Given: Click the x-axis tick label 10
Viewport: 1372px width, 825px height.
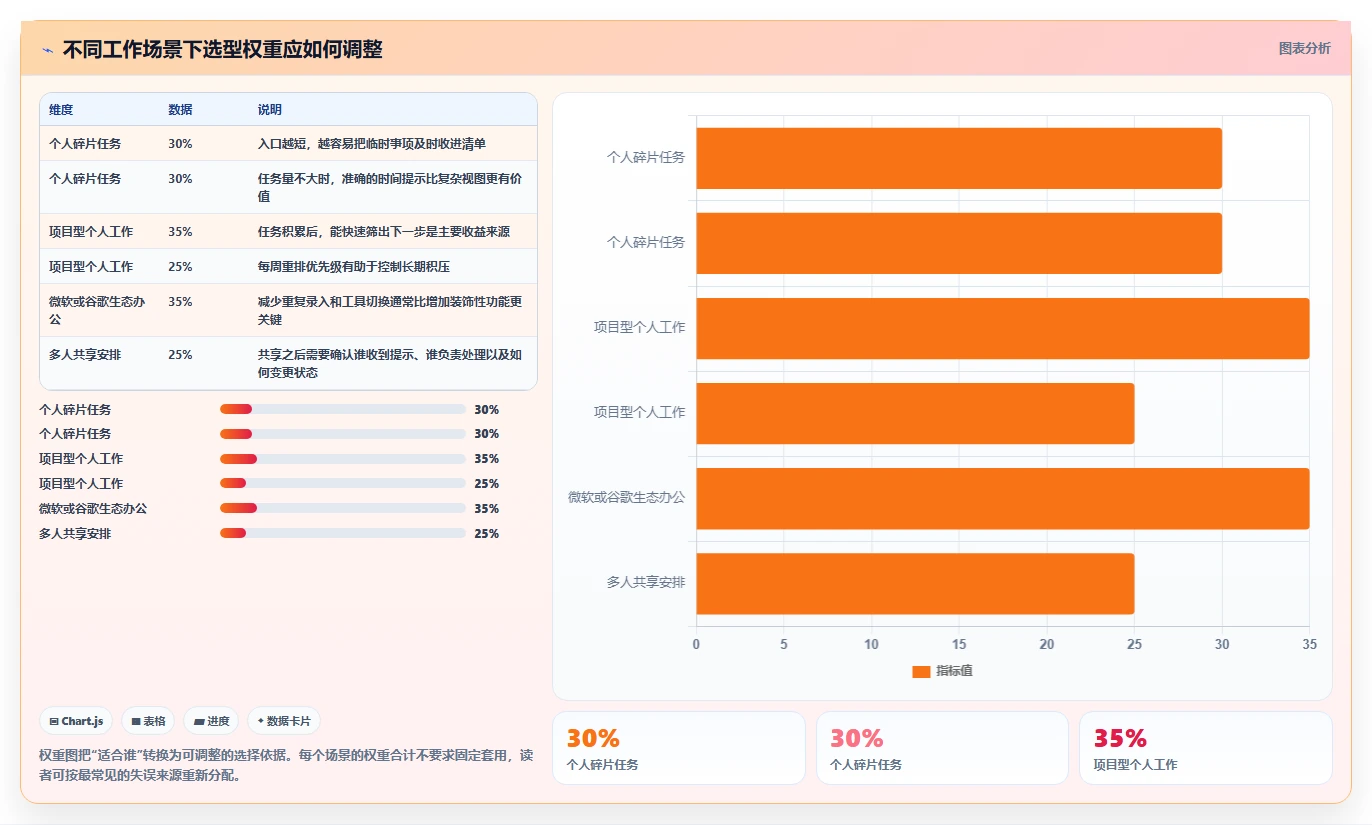Looking at the screenshot, I should pos(871,644).
